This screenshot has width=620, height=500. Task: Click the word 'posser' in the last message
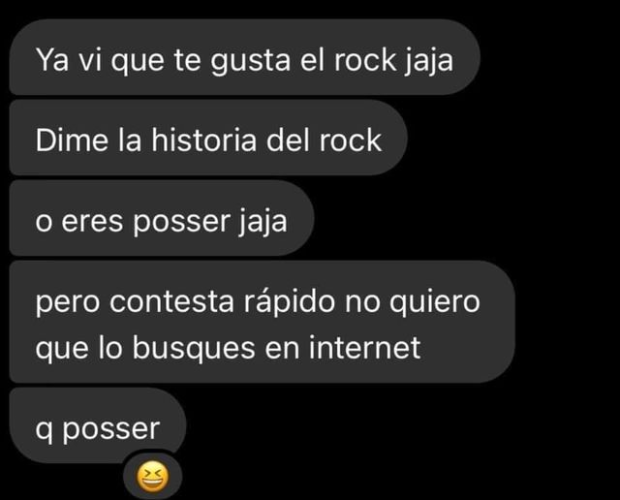coord(111,431)
